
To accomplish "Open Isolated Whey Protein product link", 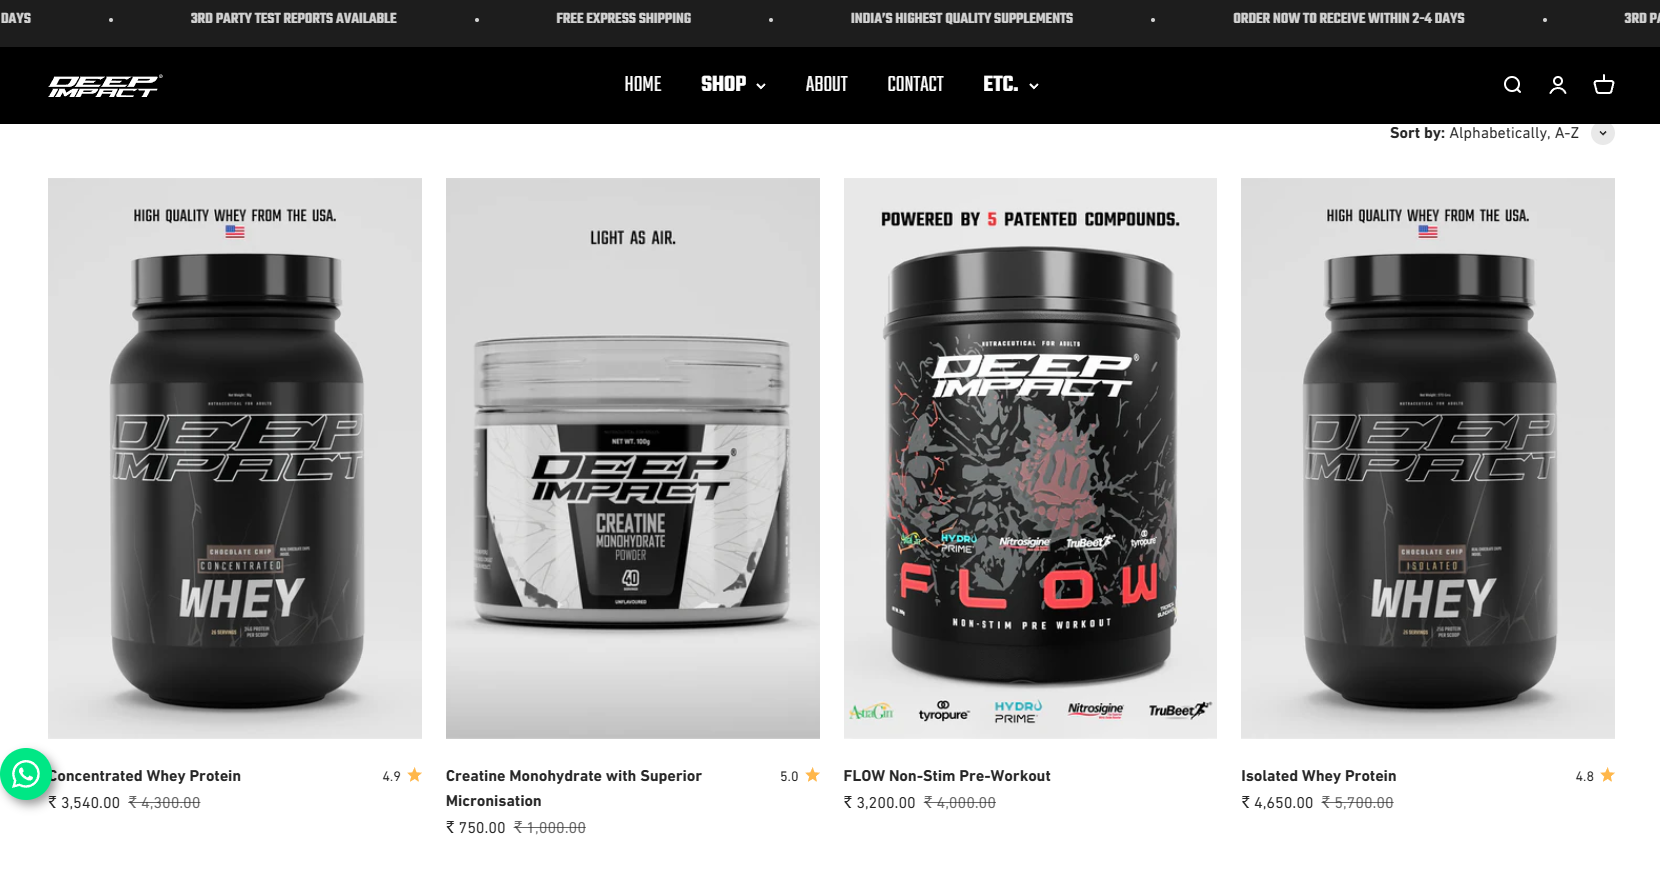I will point(1319,776).
